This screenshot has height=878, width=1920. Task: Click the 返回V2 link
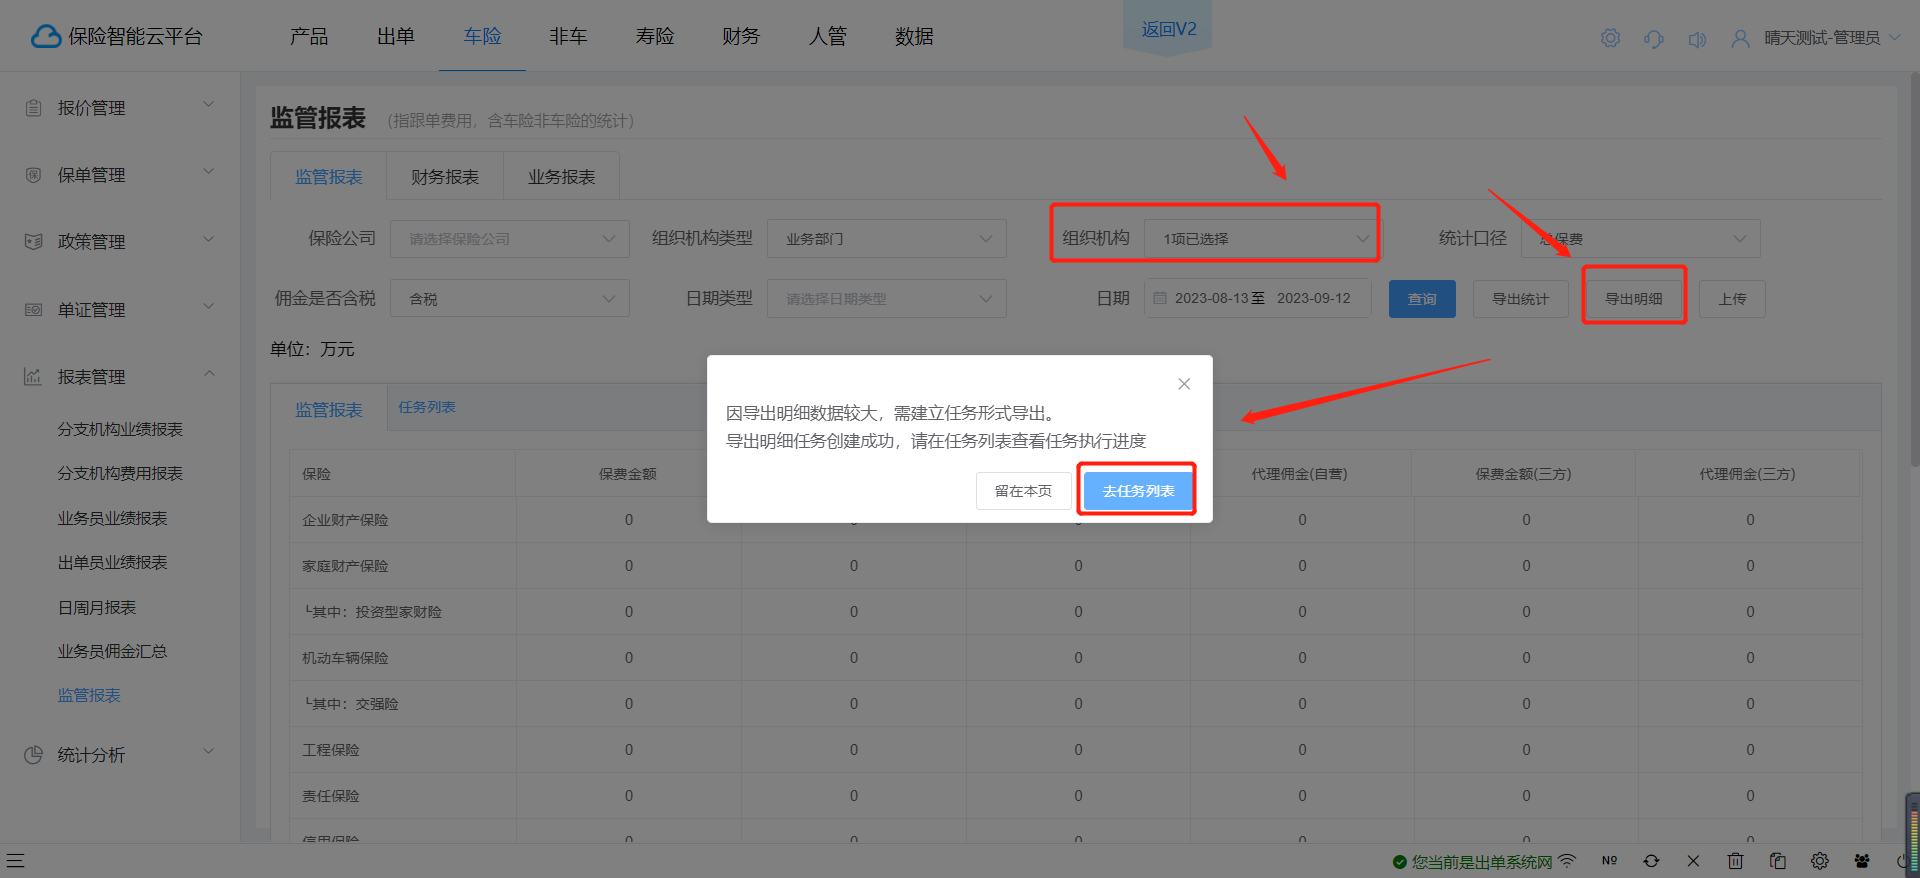click(x=1169, y=29)
